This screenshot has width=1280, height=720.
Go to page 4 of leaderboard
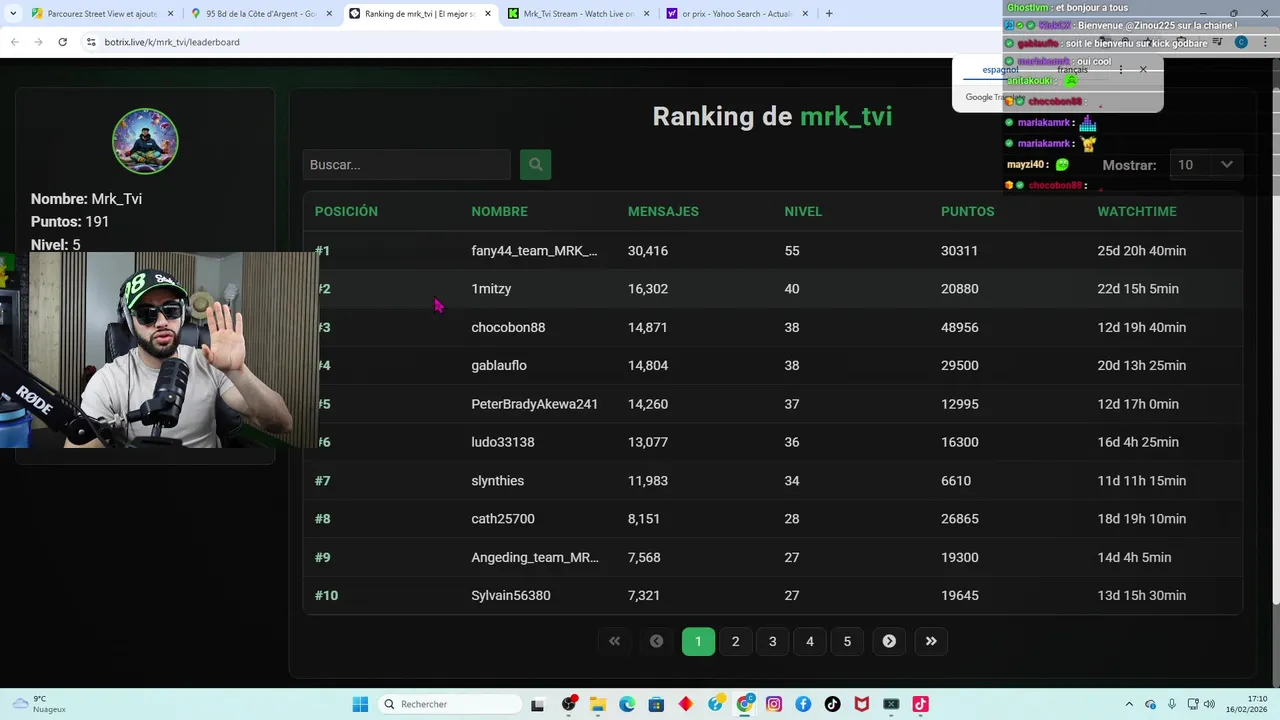tap(810, 641)
